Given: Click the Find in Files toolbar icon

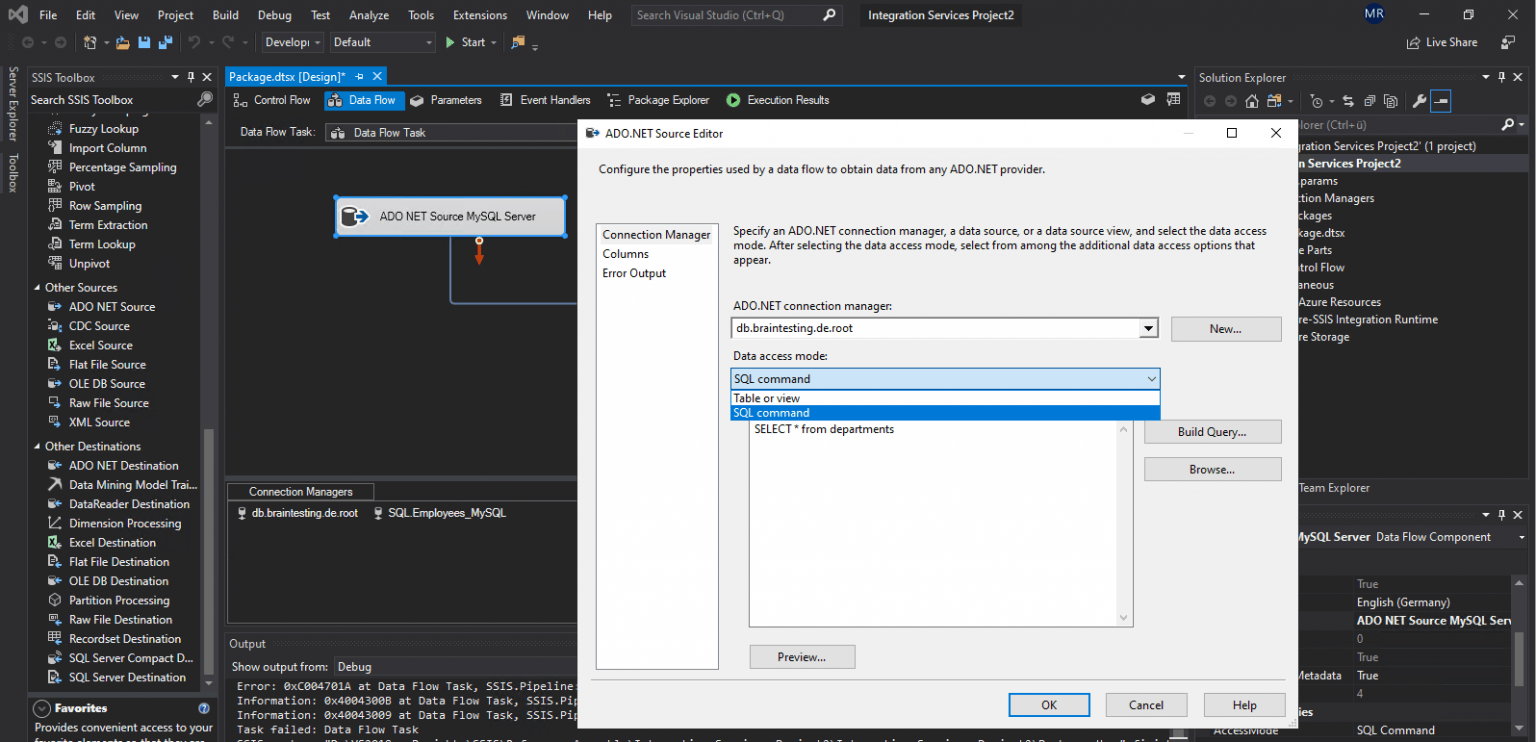Looking at the screenshot, I should [x=518, y=42].
